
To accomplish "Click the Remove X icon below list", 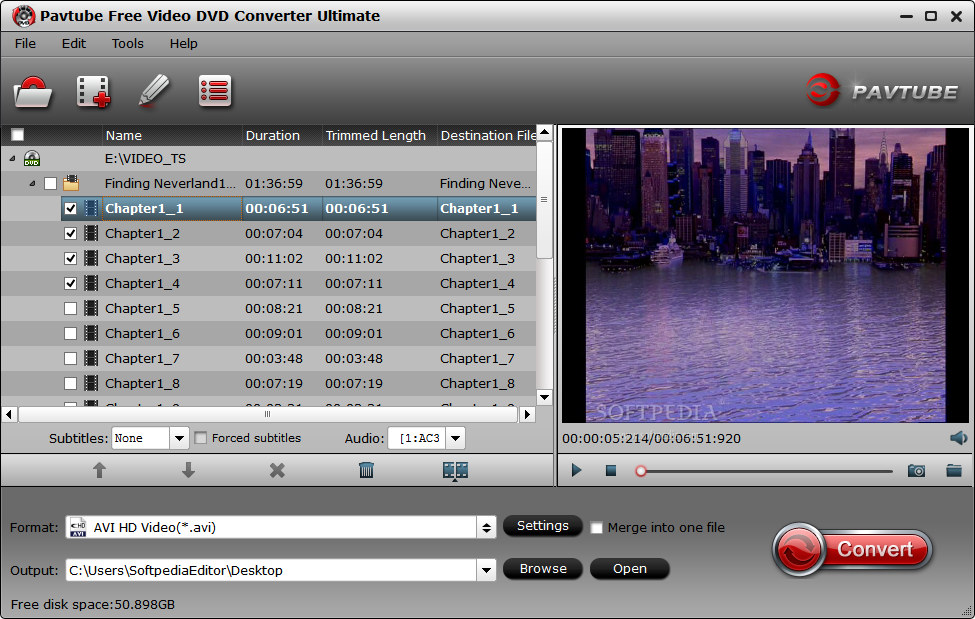I will click(277, 470).
